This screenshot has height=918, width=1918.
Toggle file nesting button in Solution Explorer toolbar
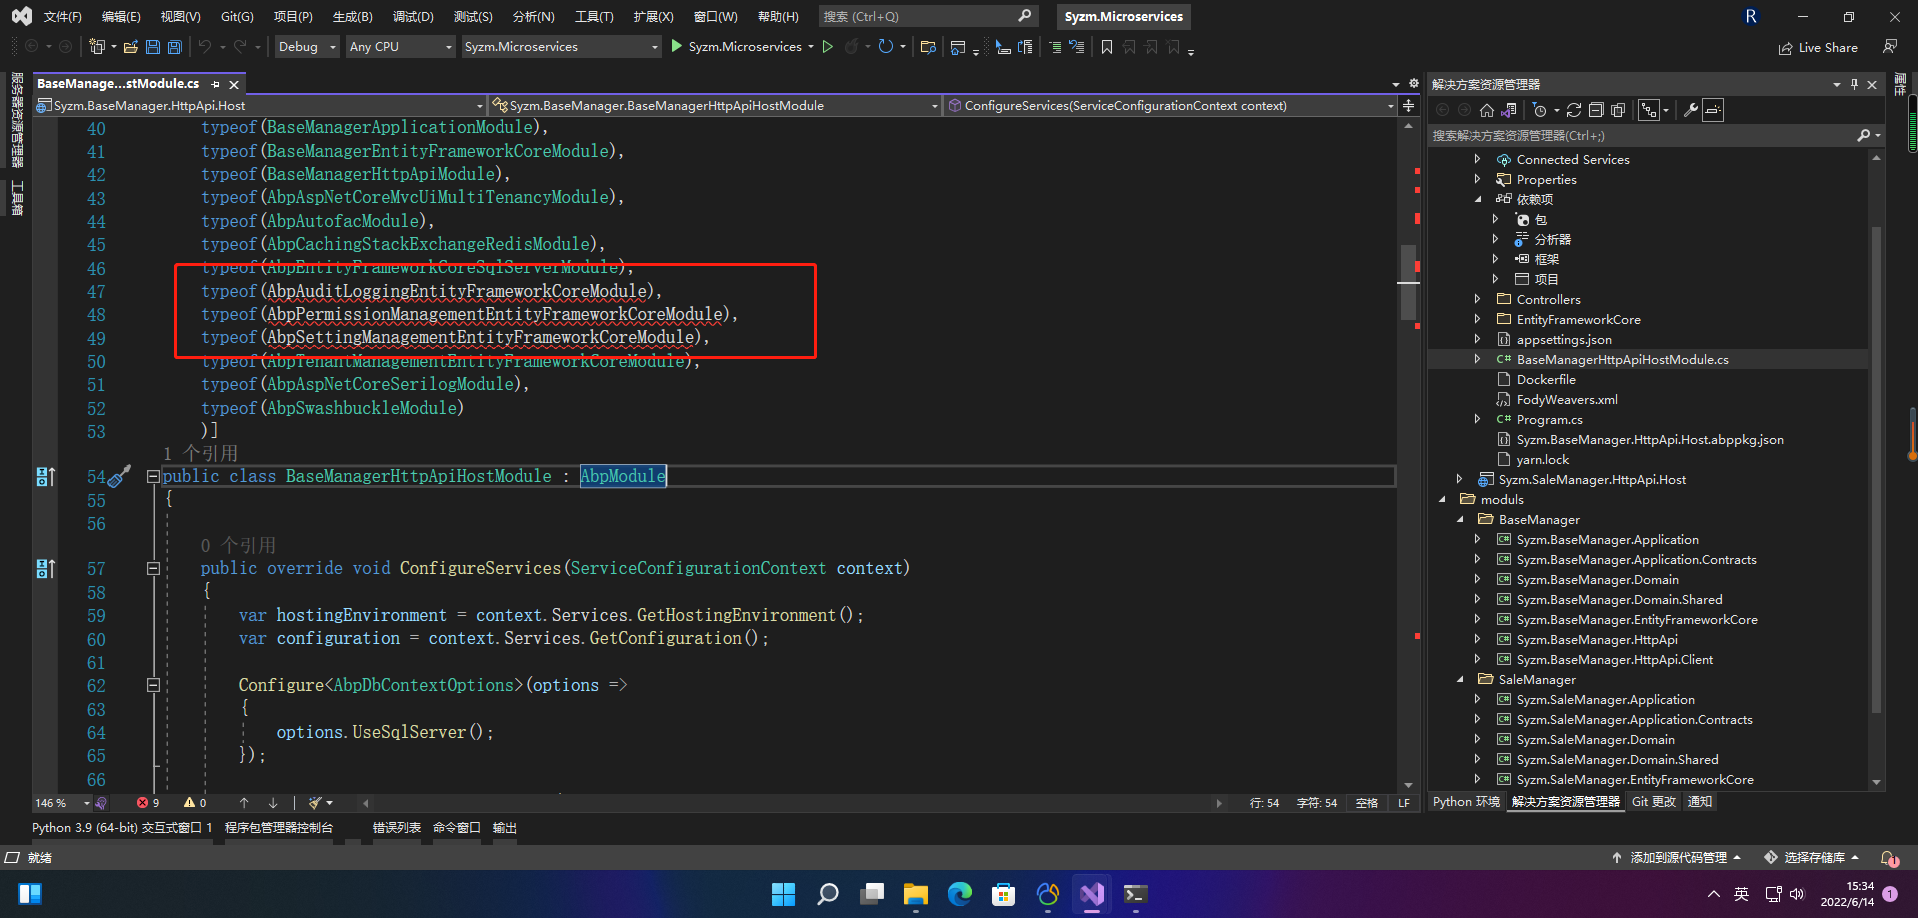click(x=1649, y=111)
